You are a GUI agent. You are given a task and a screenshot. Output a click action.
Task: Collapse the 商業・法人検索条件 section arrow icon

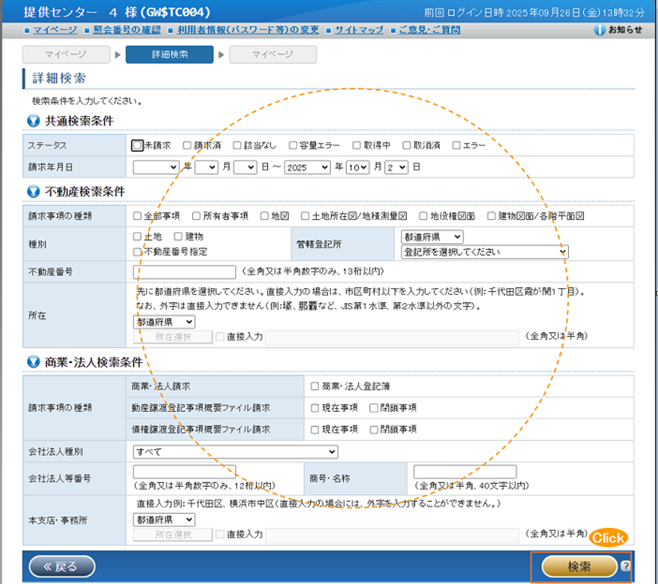click(32, 362)
